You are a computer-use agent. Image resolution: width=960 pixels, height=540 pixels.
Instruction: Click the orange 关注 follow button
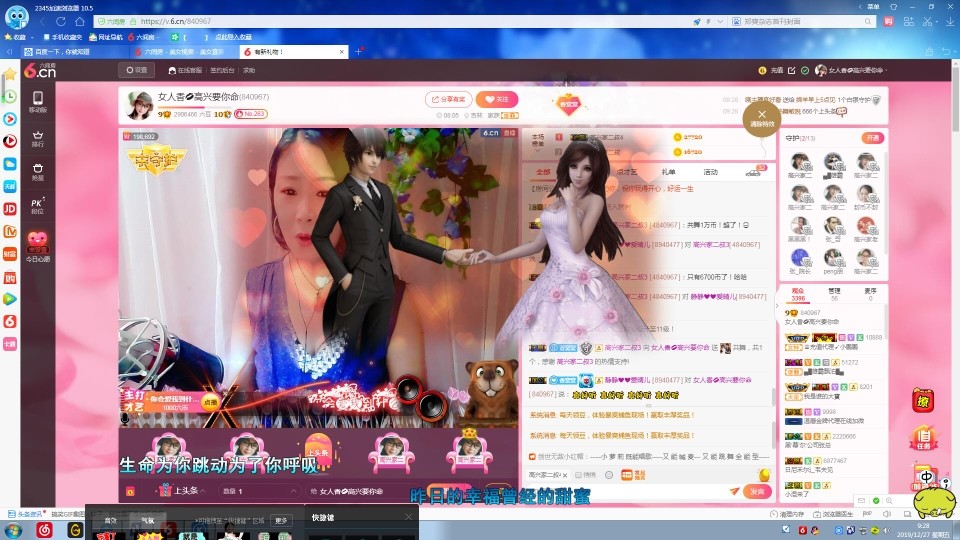pyautogui.click(x=497, y=99)
